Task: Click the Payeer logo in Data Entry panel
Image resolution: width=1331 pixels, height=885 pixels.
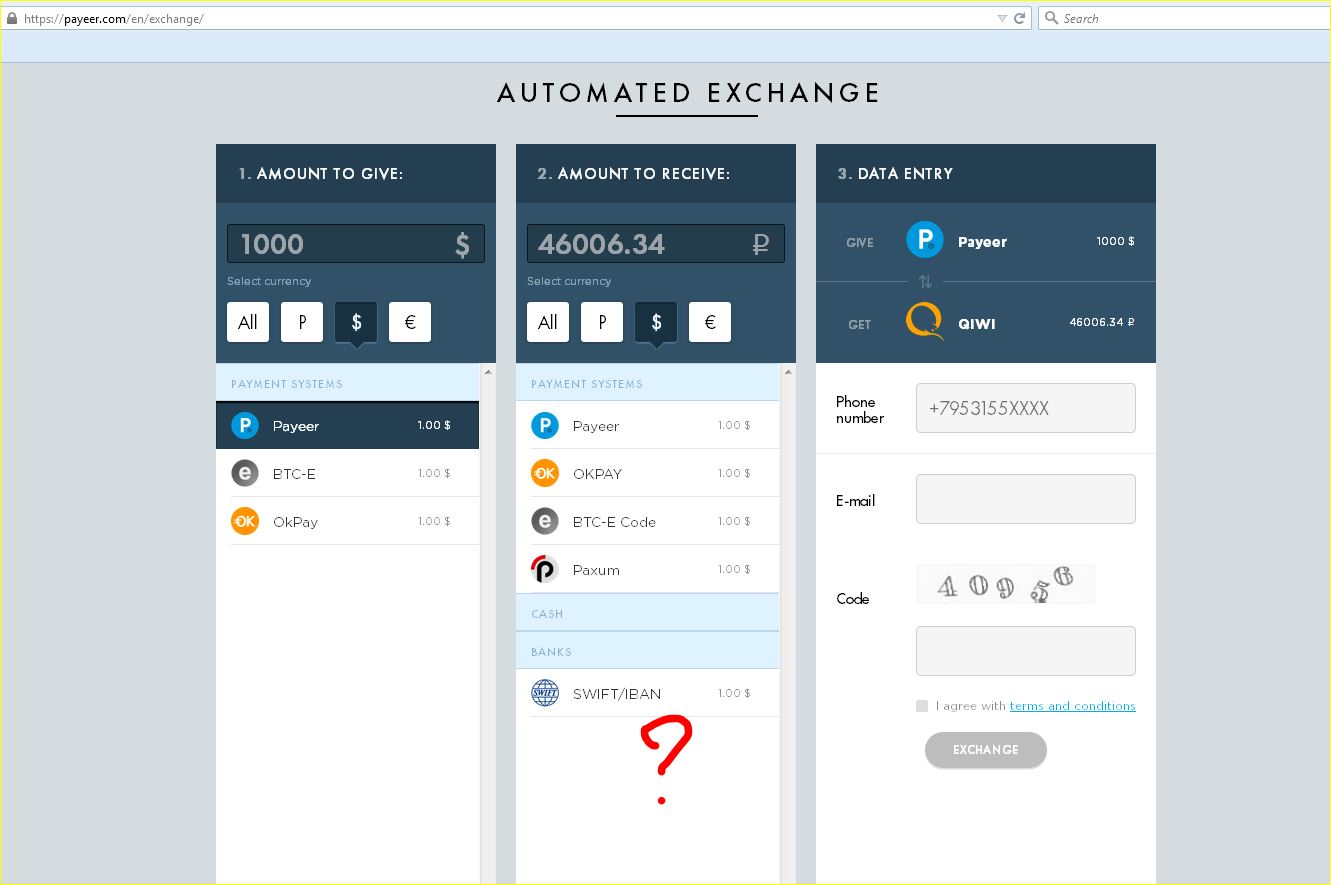Action: [925, 241]
